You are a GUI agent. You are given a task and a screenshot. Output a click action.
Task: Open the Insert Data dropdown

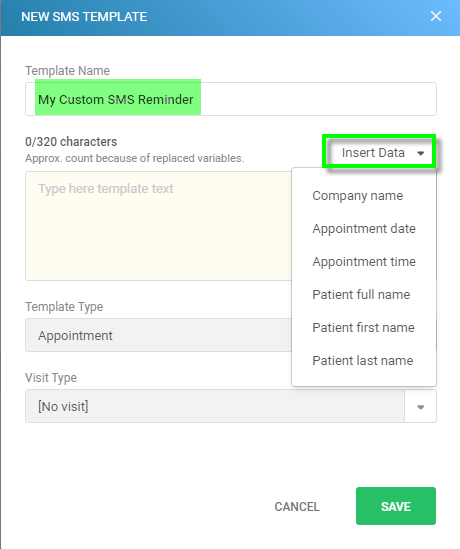379,152
